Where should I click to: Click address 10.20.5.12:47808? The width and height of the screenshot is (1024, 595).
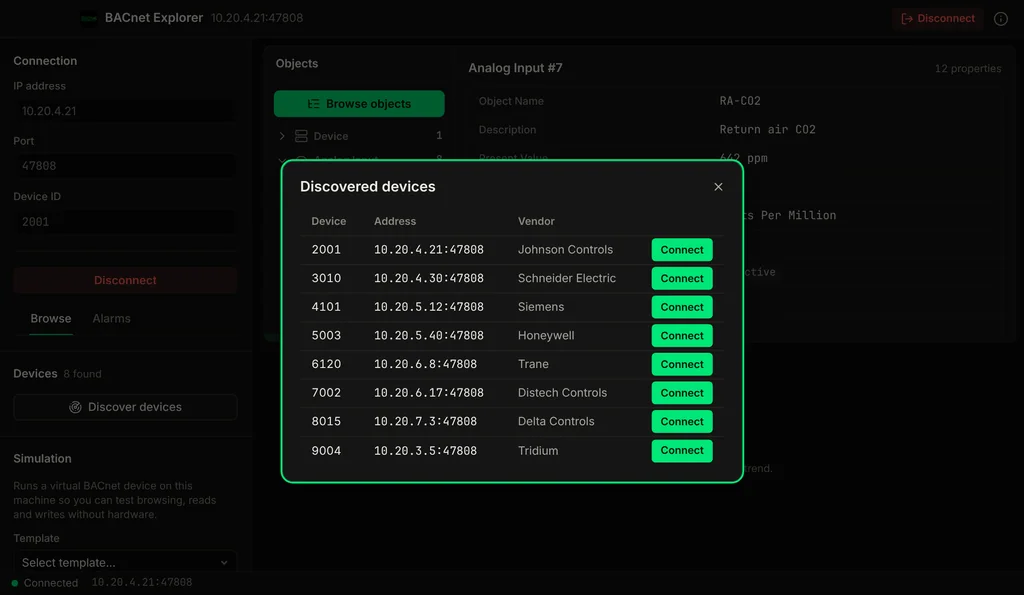pyautogui.click(x=428, y=307)
